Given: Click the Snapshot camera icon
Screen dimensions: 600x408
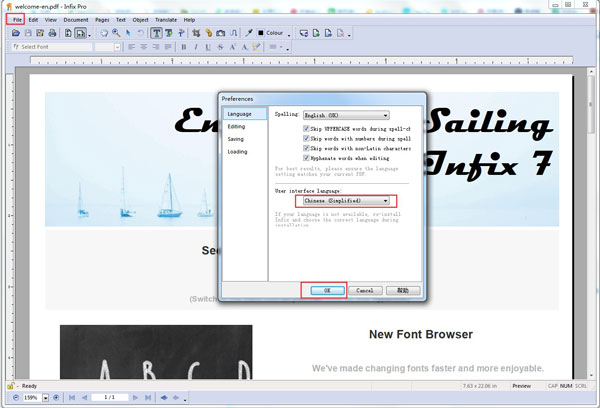Looking at the screenshot, I should coord(221,33).
